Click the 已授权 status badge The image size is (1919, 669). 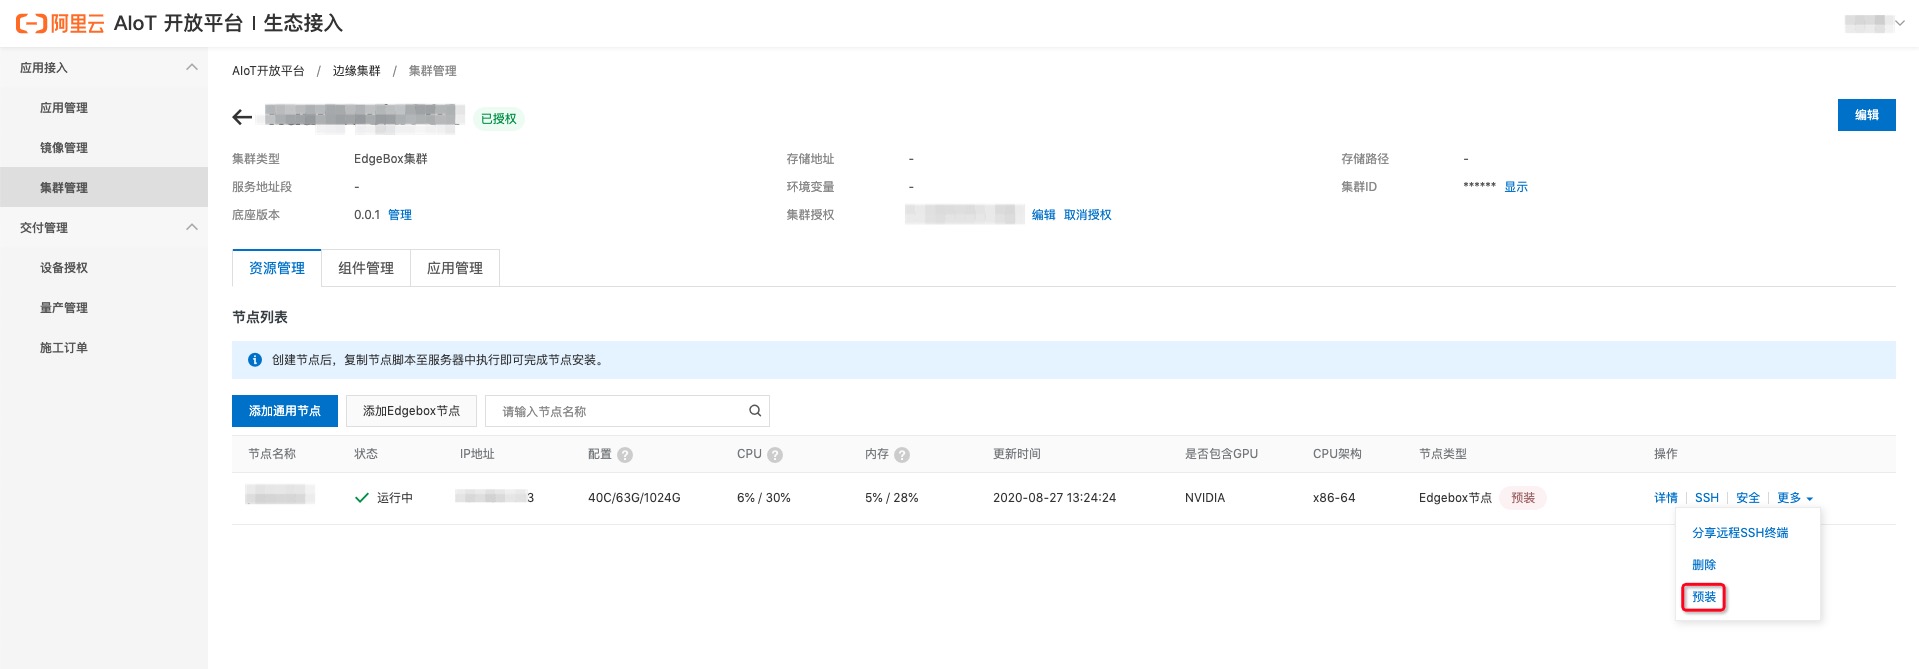[x=499, y=119]
